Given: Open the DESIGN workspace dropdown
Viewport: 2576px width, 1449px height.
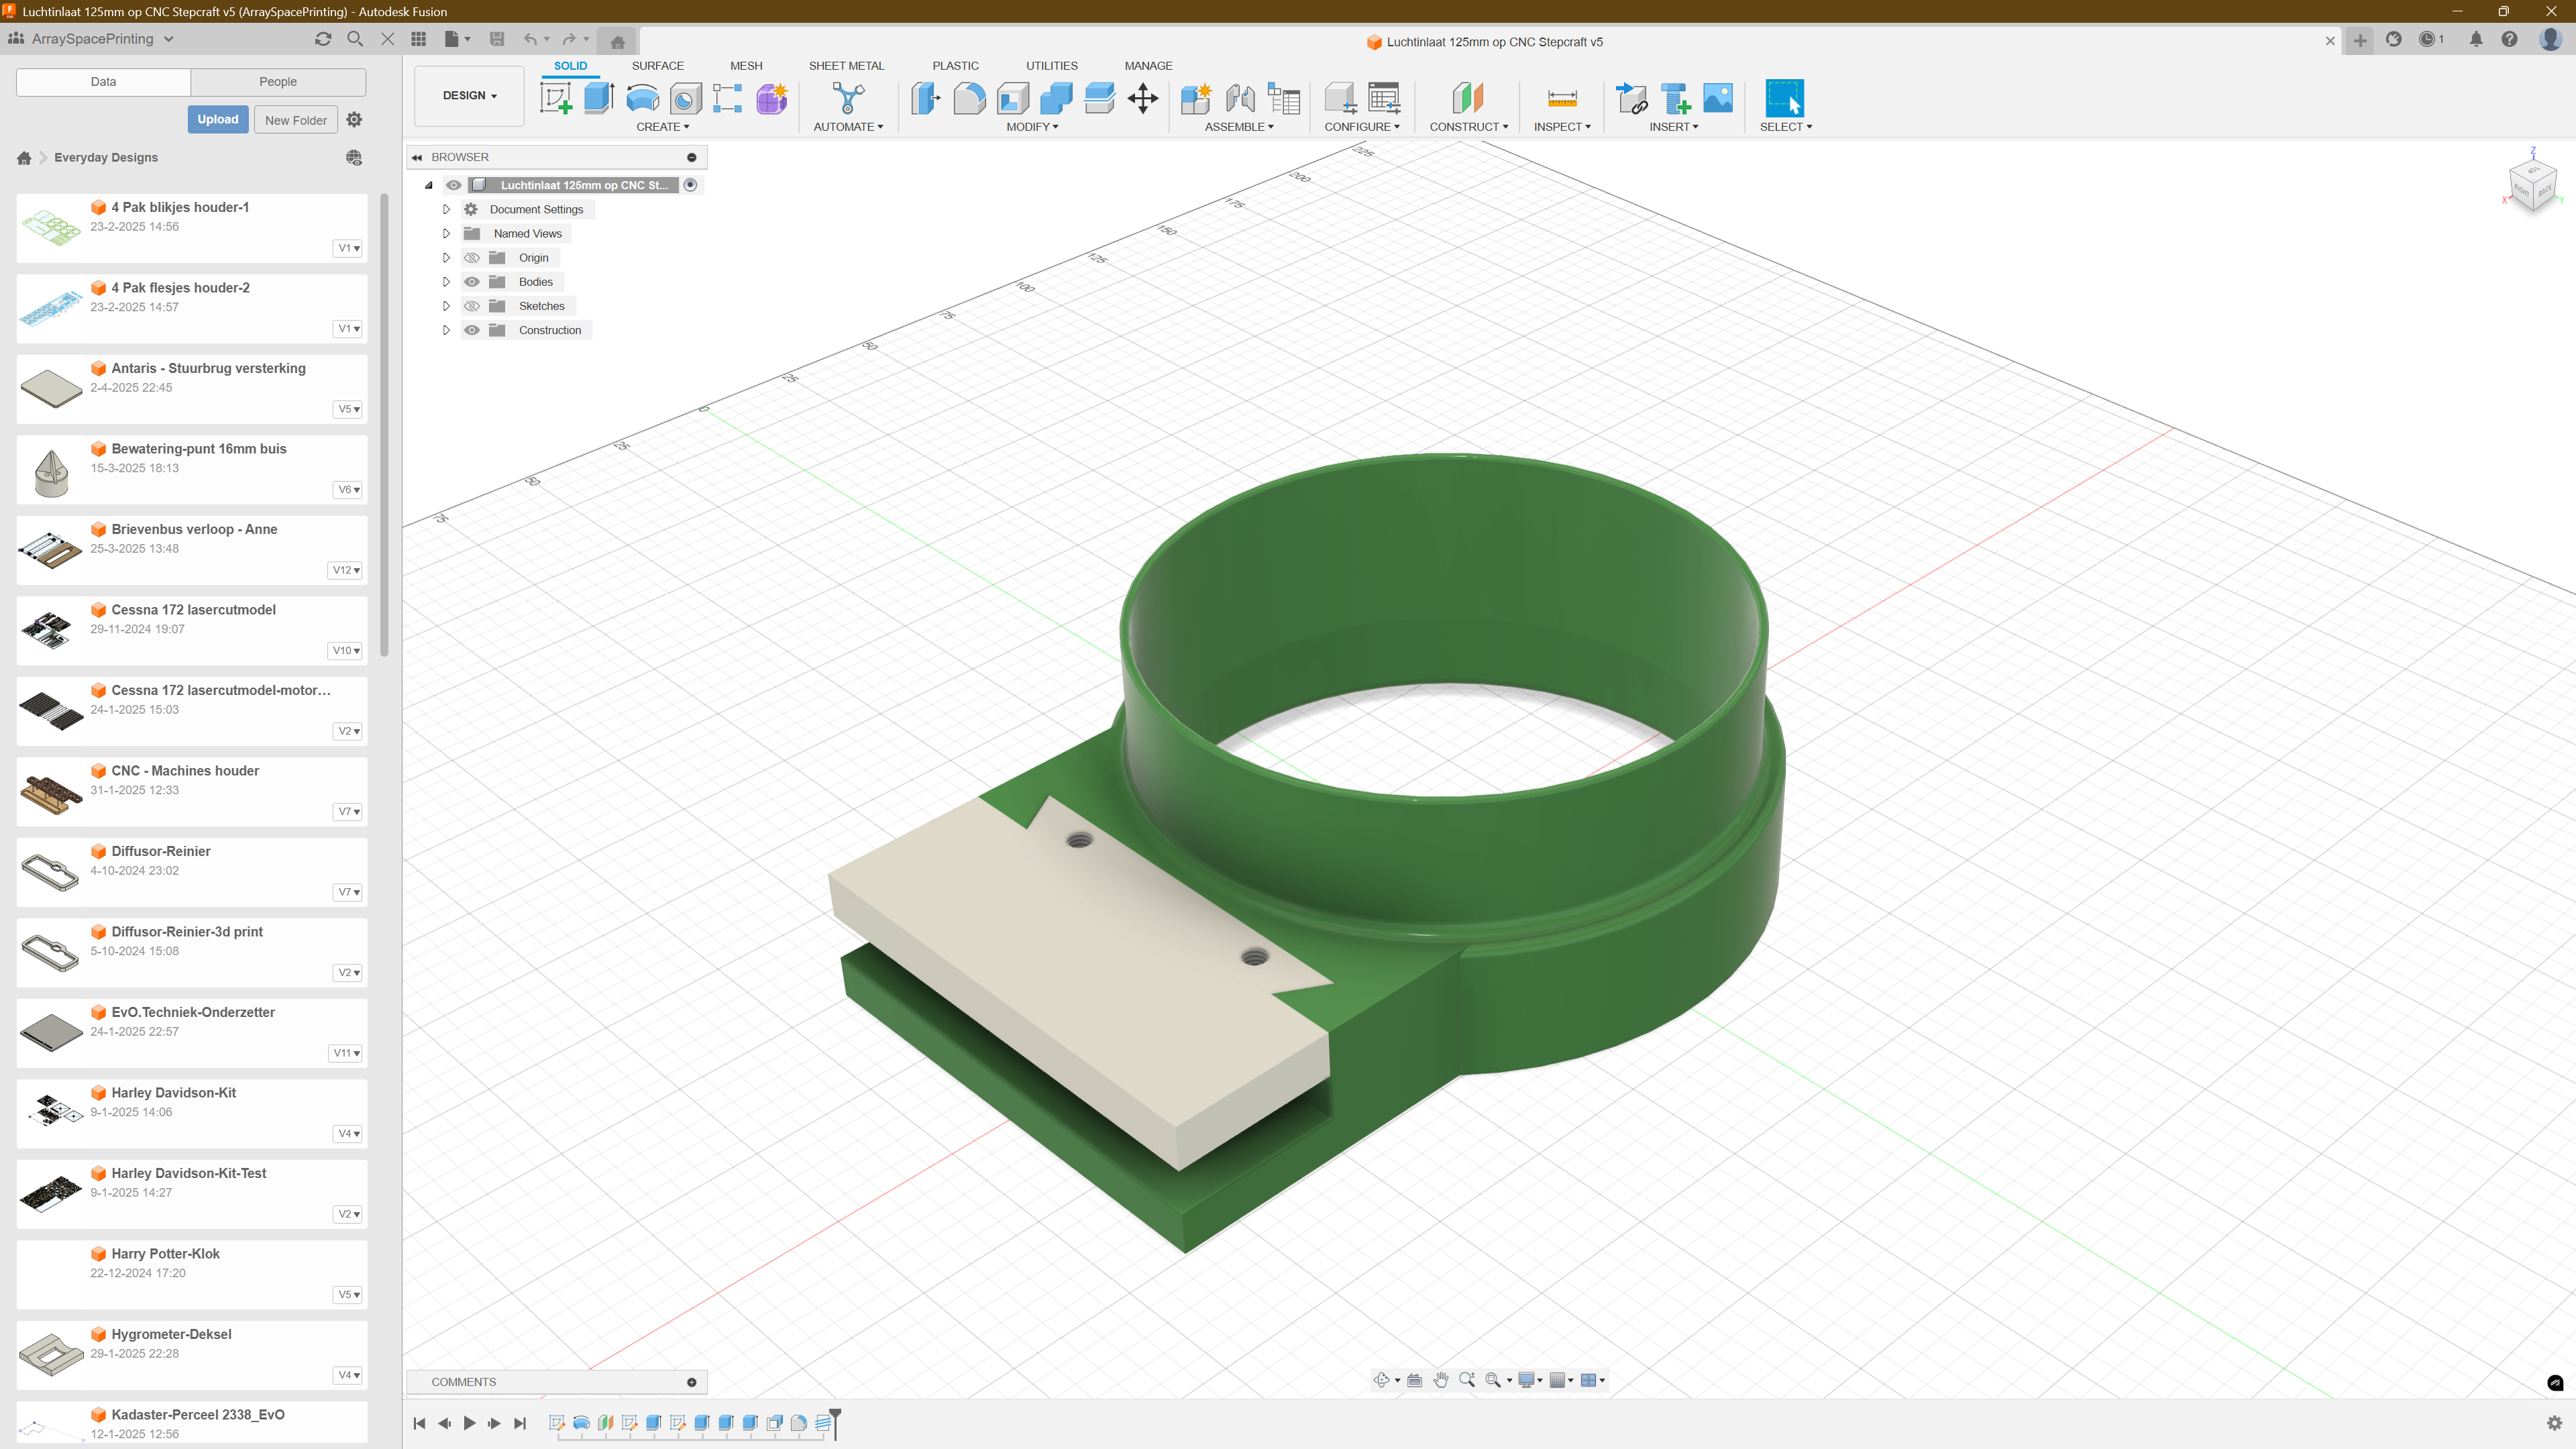Looking at the screenshot, I should click(469, 96).
